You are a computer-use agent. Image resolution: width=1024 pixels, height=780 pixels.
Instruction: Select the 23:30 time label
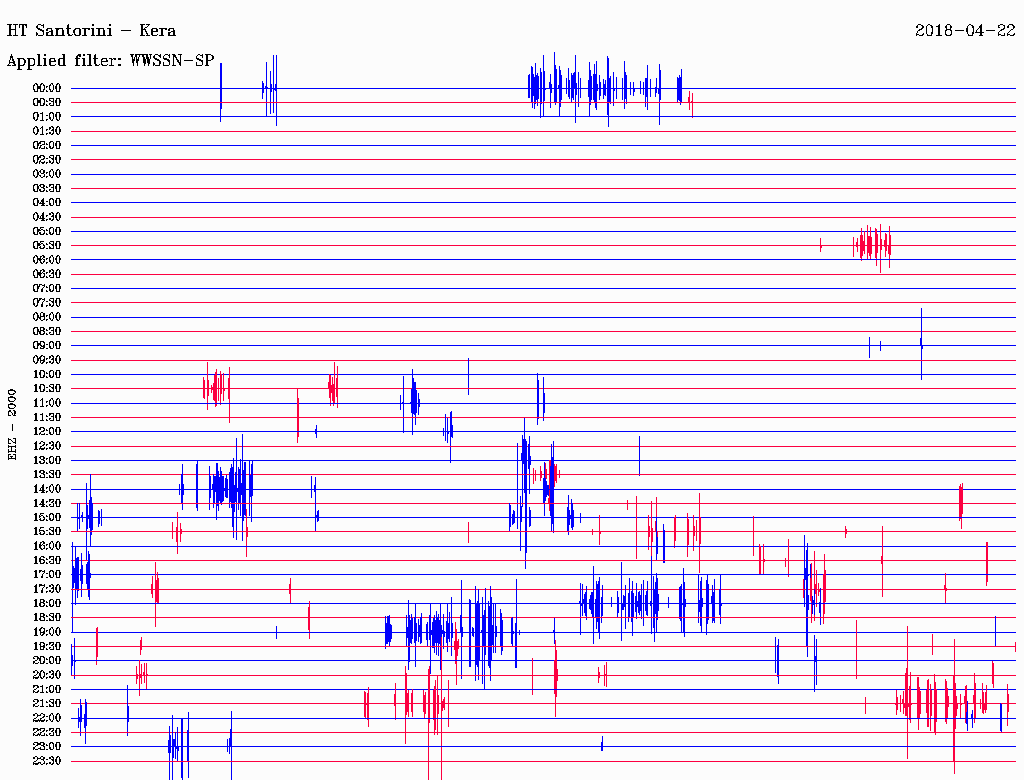click(47, 760)
